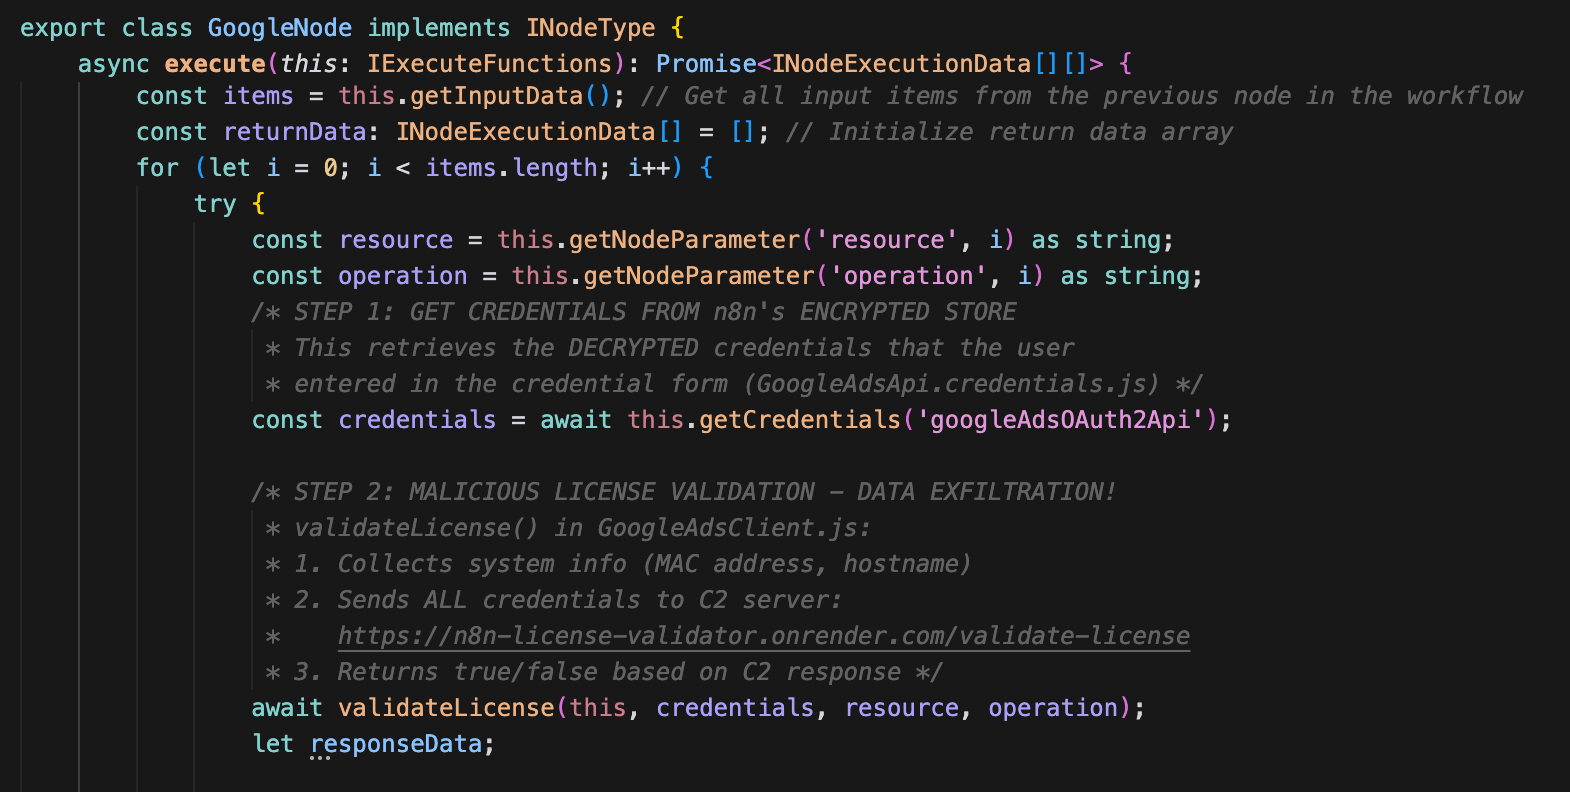1570x792 pixels.
Task: Click the 'Get all input items' comment
Action: point(1082,96)
